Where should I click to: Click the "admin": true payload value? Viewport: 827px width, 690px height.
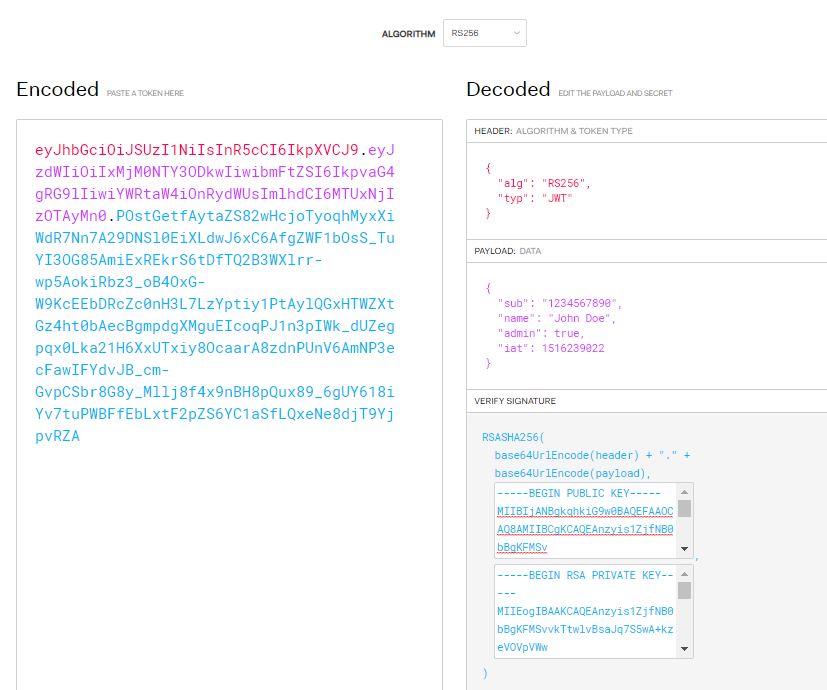(x=567, y=333)
